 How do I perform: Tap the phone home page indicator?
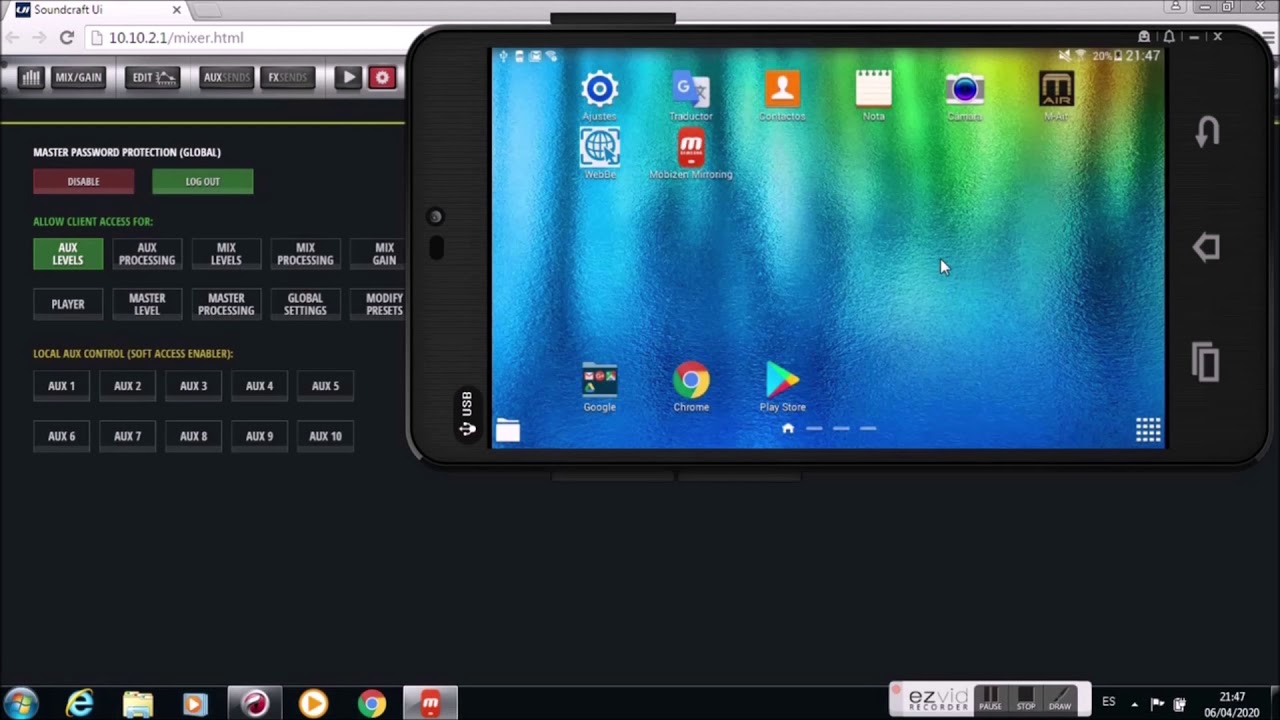click(x=788, y=428)
